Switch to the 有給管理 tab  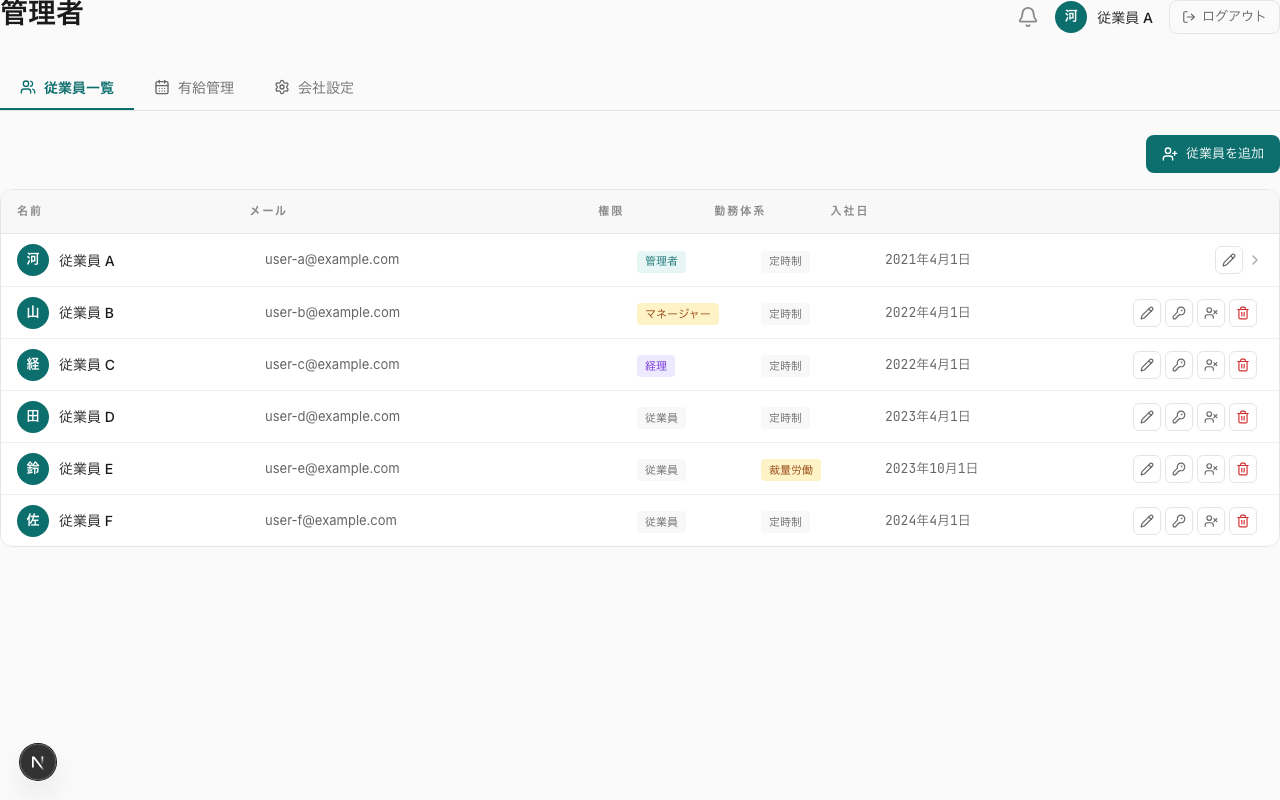(x=194, y=88)
